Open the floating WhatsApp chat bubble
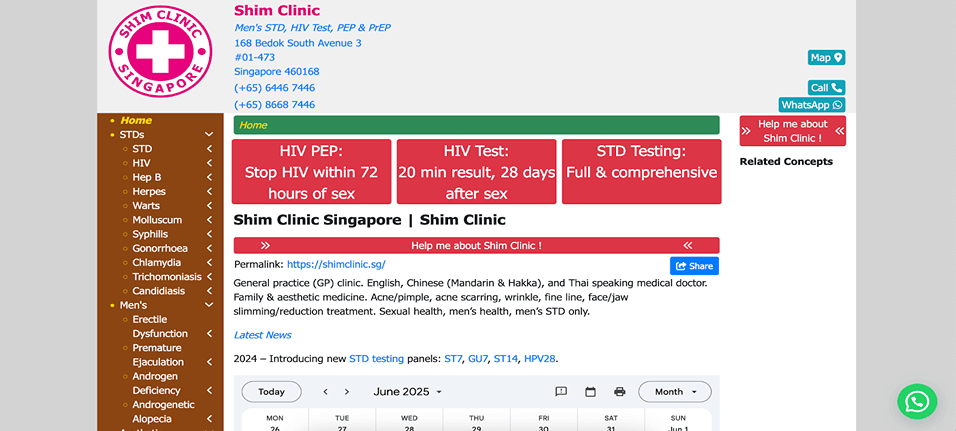 point(917,401)
